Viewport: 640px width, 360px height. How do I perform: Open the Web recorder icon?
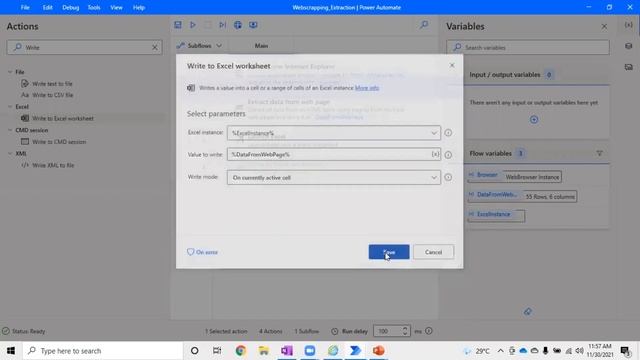238,25
